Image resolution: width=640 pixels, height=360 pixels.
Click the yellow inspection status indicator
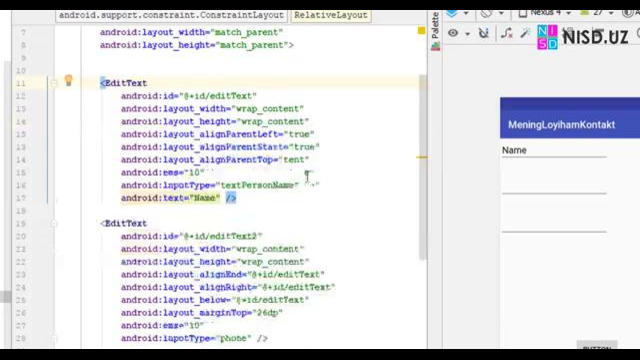[421, 31]
